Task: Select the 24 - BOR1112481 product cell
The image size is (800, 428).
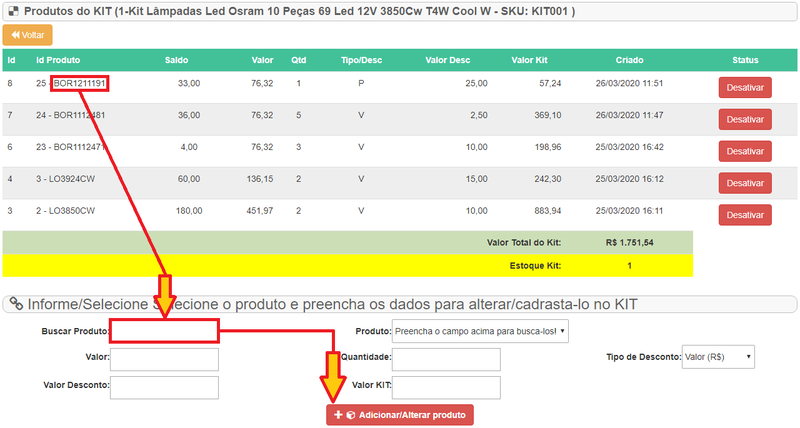Action: (x=70, y=115)
